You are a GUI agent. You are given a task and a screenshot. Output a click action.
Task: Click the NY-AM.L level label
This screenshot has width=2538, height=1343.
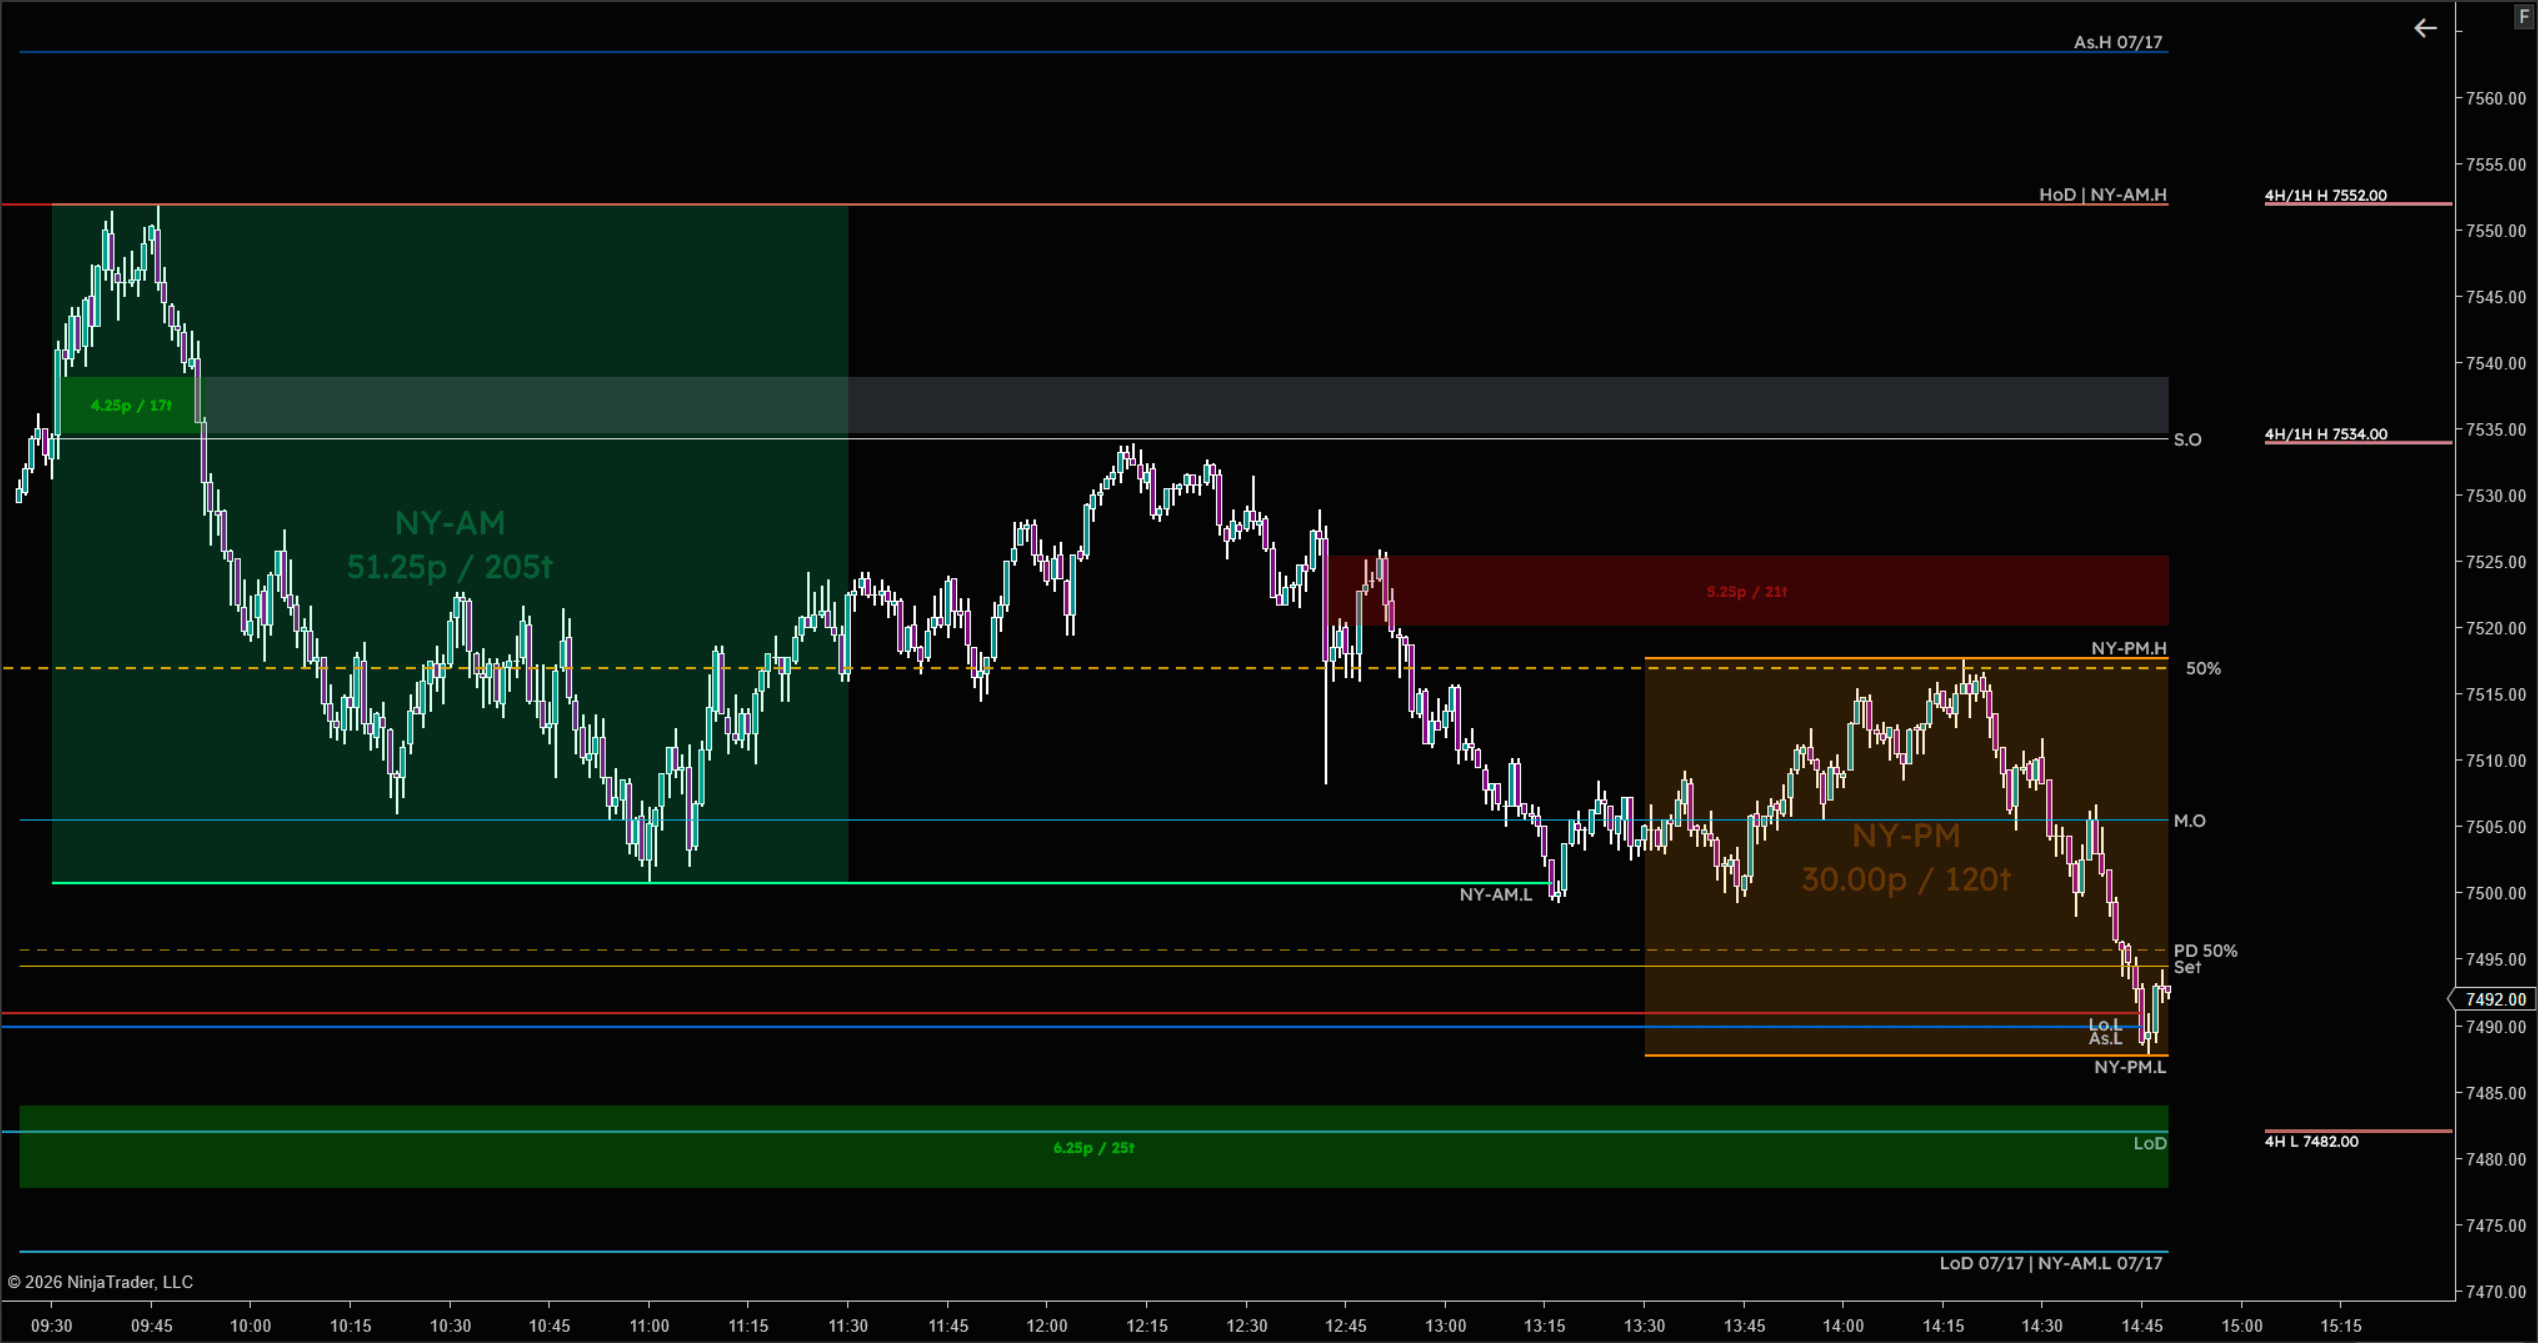[1495, 895]
